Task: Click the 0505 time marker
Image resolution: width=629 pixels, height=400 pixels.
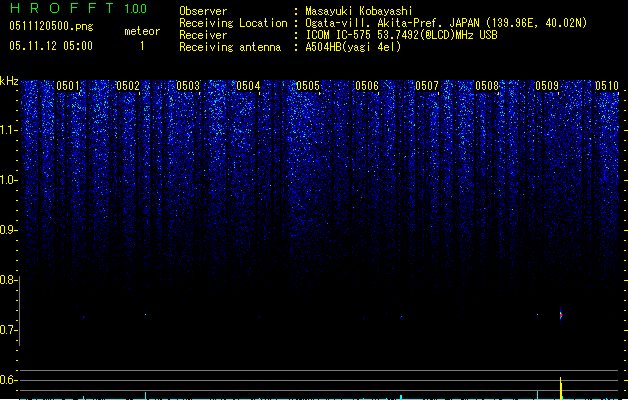Action: pyautogui.click(x=308, y=85)
